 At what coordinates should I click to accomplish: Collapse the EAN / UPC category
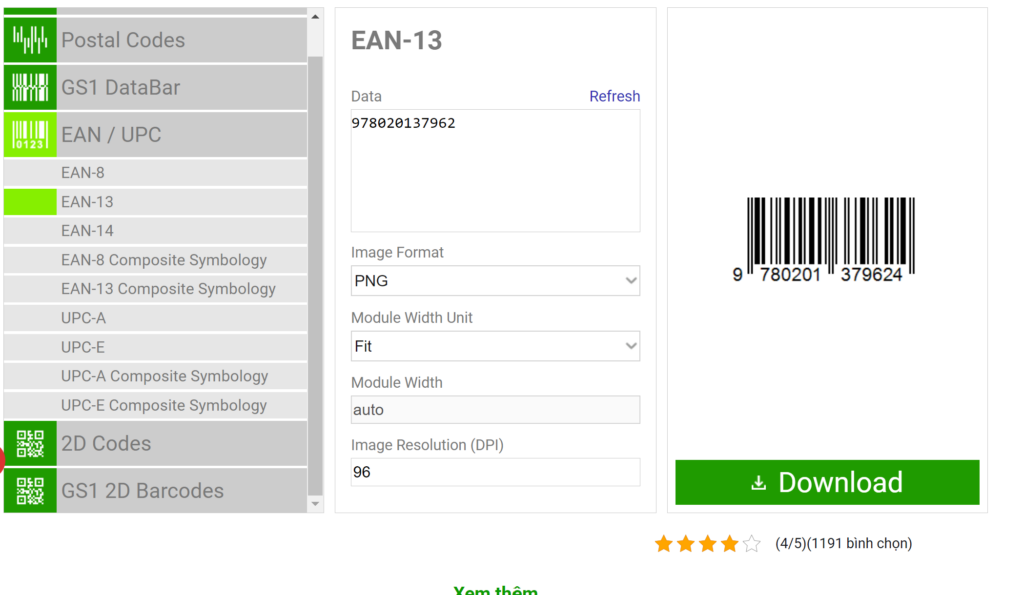155,135
